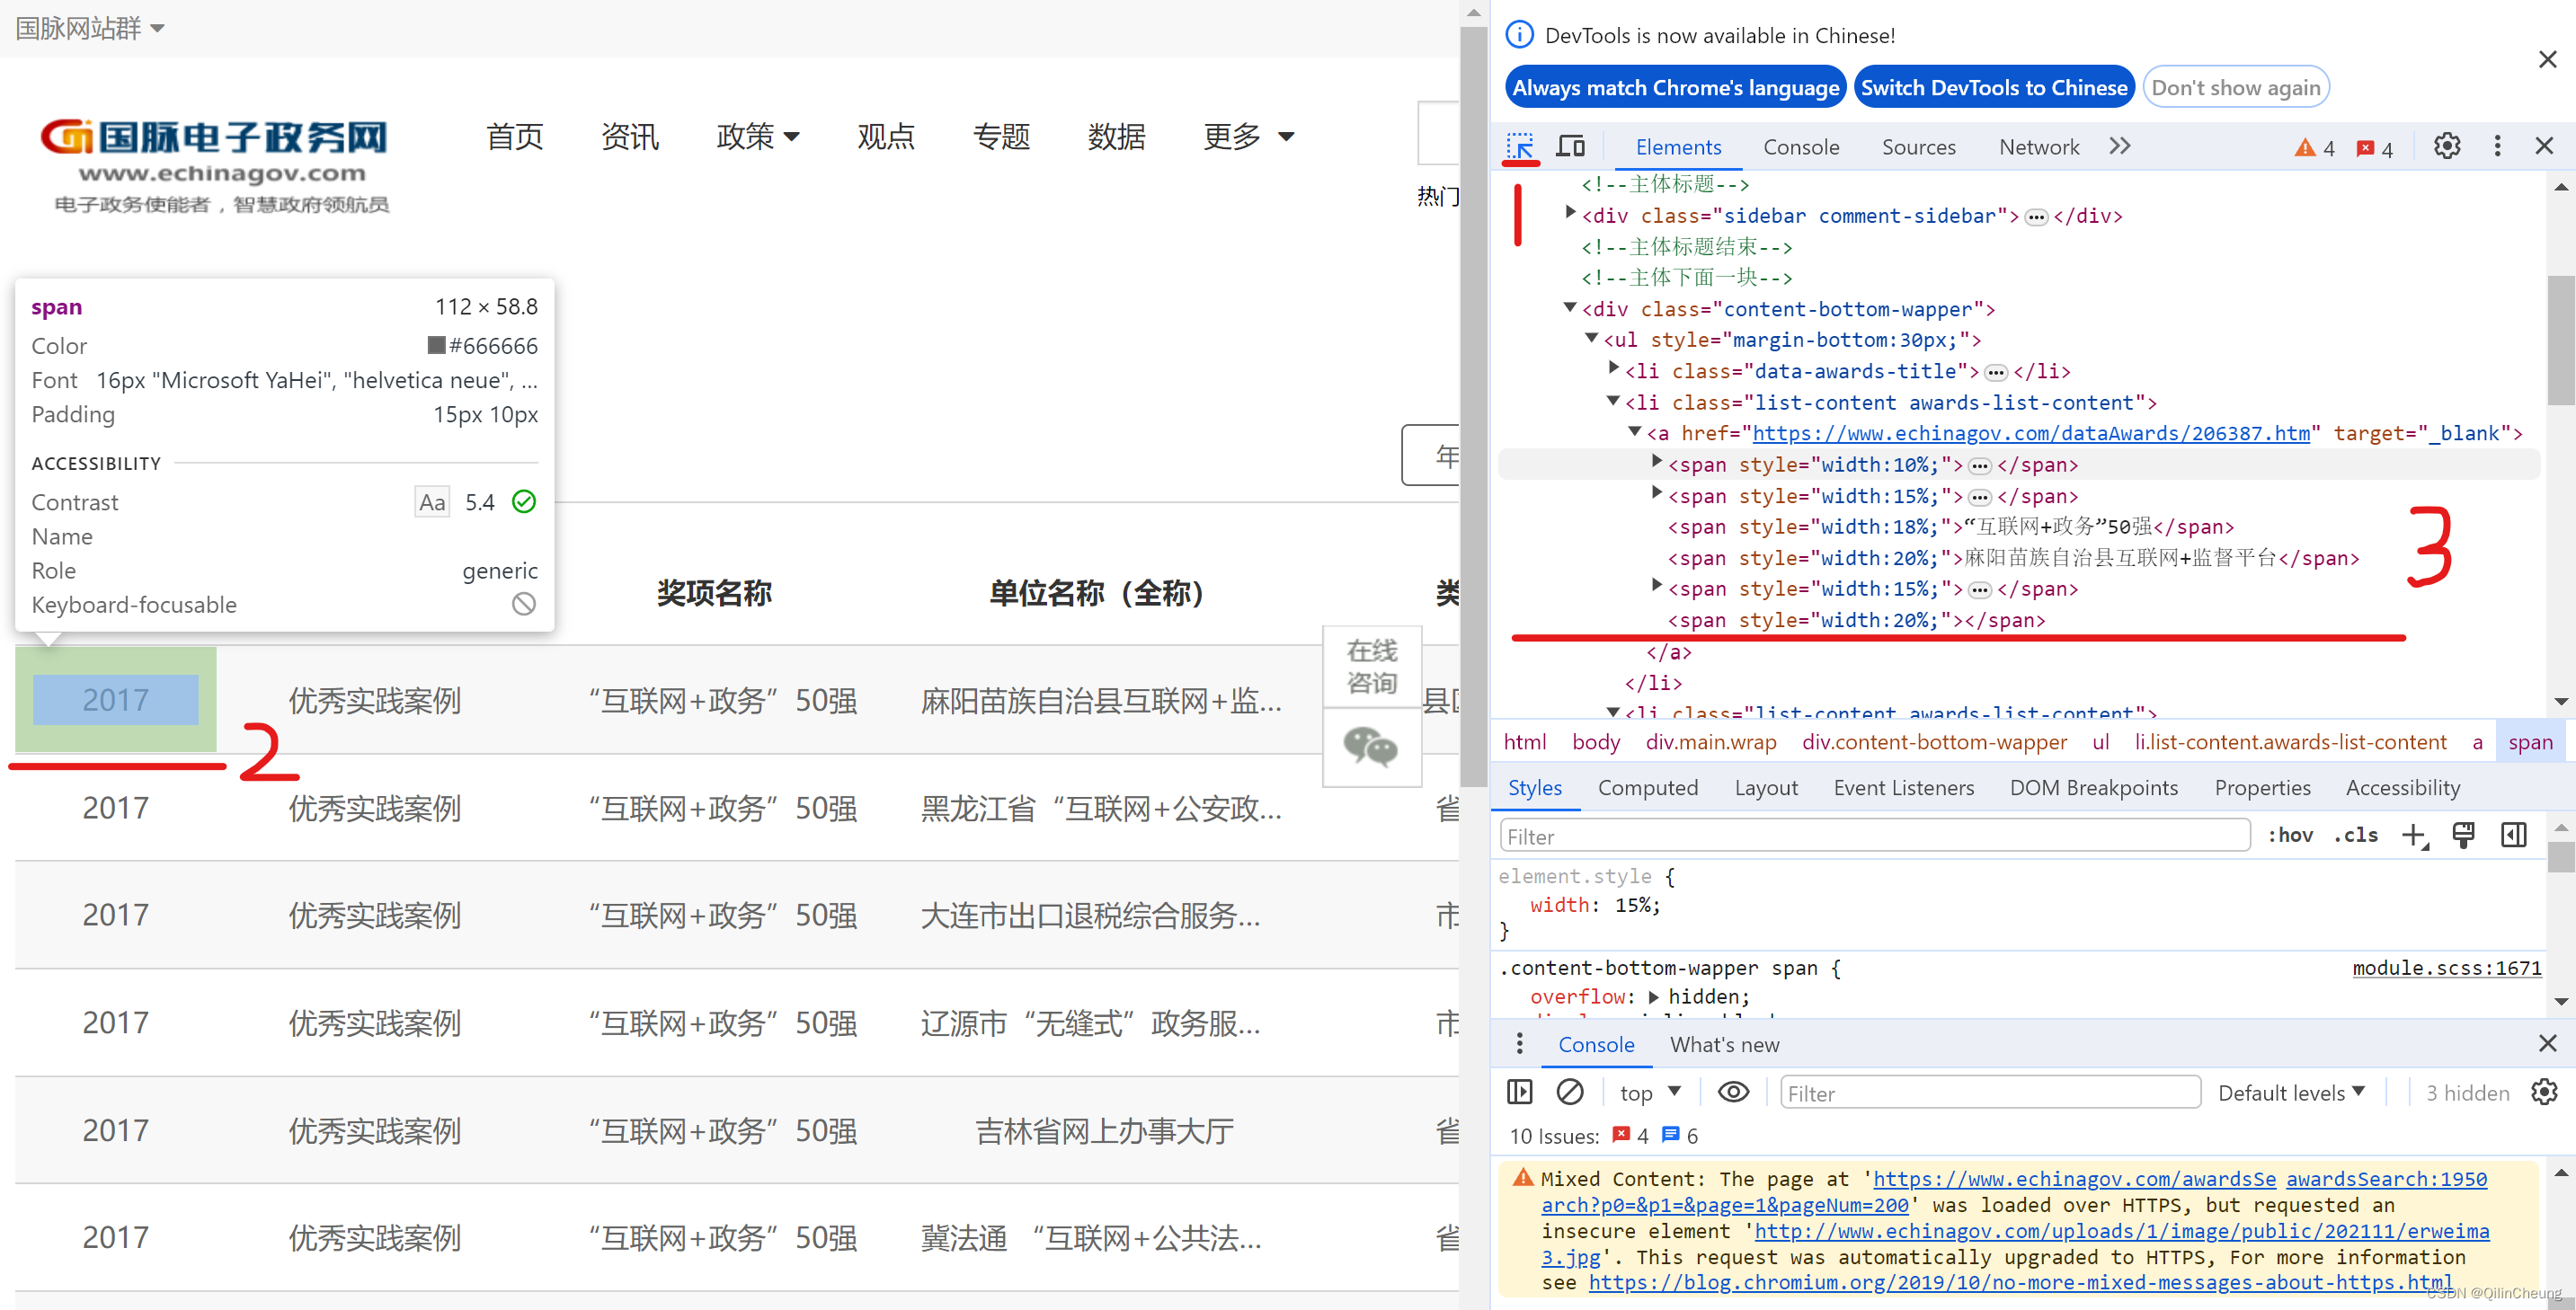Click the errors count badge in toolbar

pos(2374,148)
